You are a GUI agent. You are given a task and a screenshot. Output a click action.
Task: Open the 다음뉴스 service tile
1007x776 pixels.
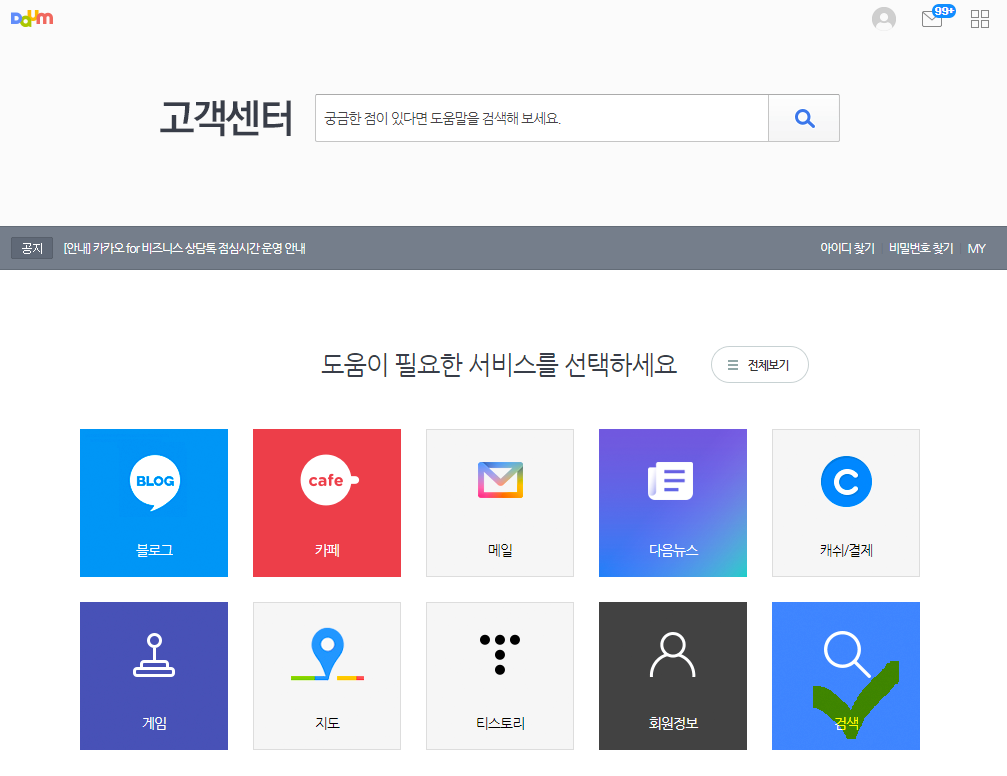point(673,503)
